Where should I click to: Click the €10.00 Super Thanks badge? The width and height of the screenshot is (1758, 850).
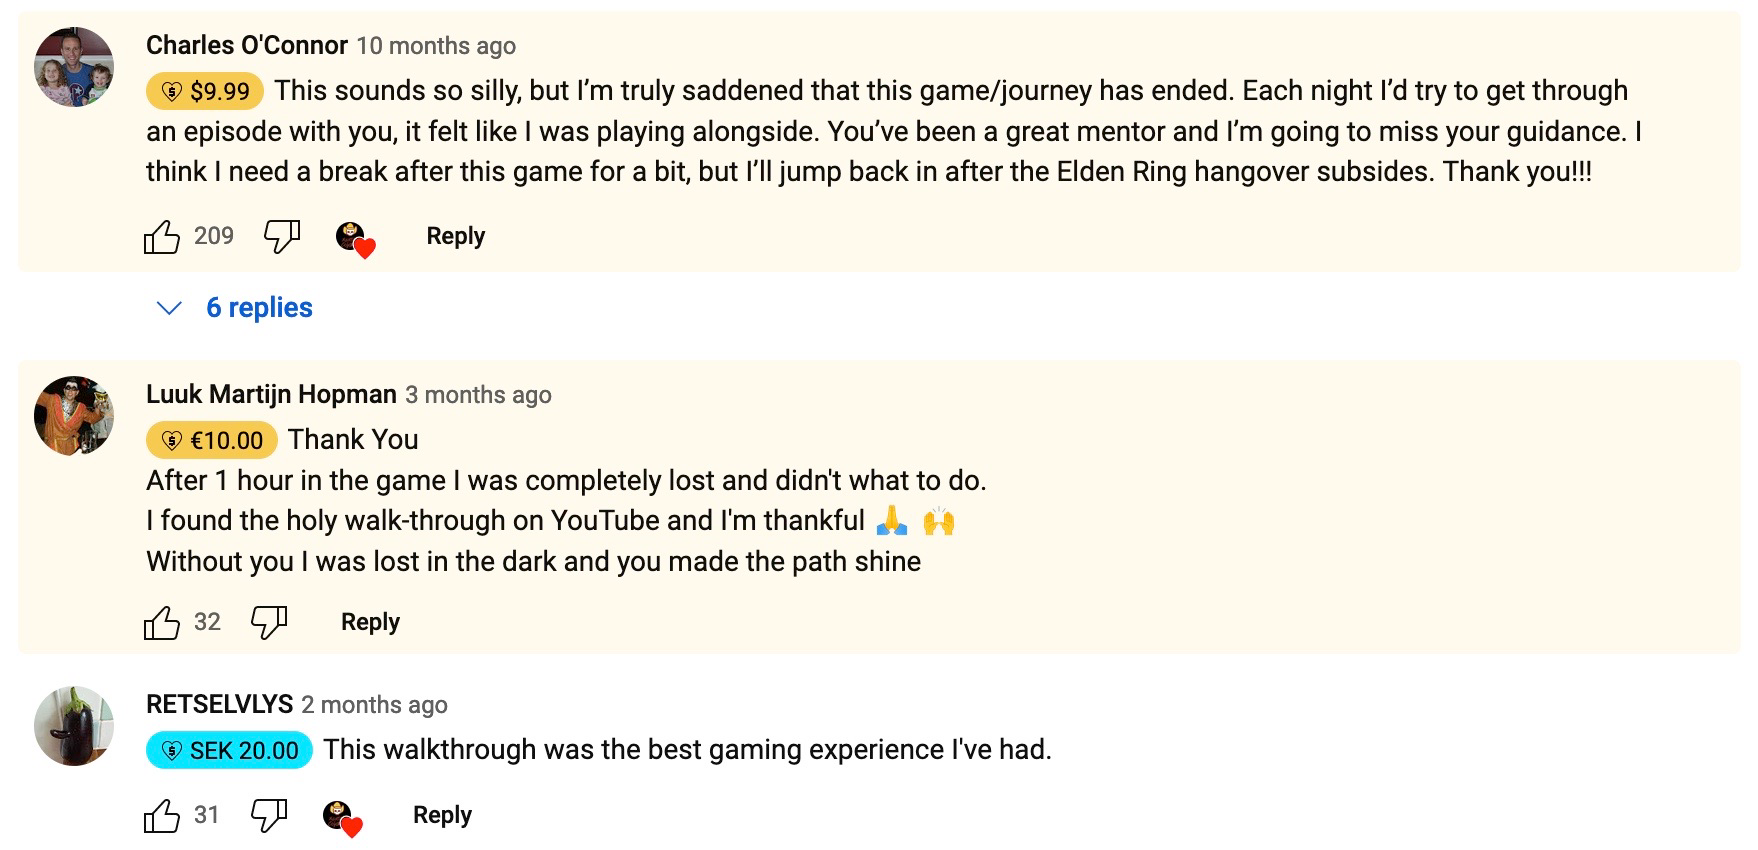tap(212, 440)
